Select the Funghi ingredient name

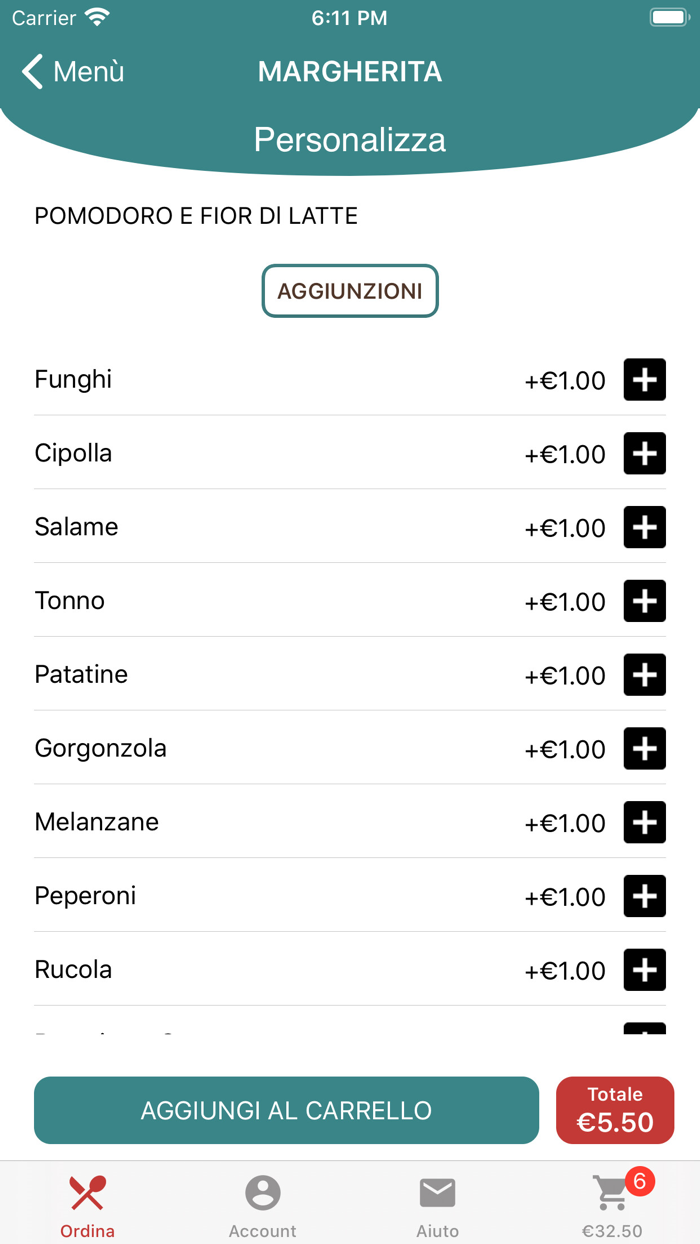pyautogui.click(x=73, y=380)
